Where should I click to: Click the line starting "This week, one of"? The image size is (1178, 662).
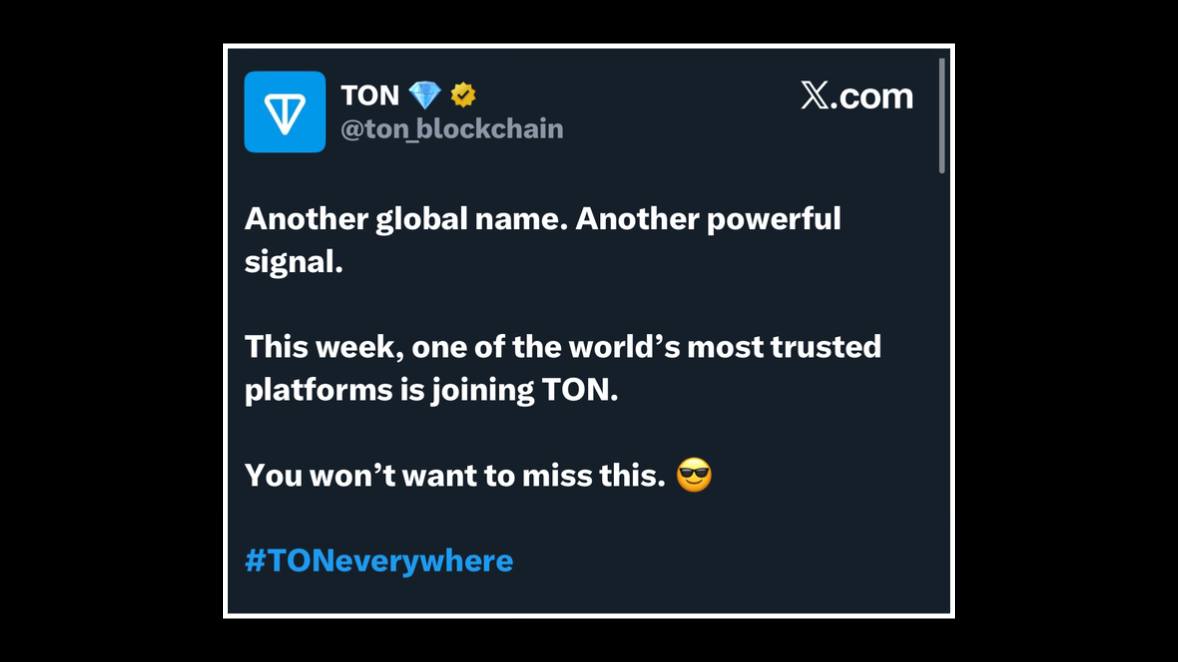[x=563, y=347]
